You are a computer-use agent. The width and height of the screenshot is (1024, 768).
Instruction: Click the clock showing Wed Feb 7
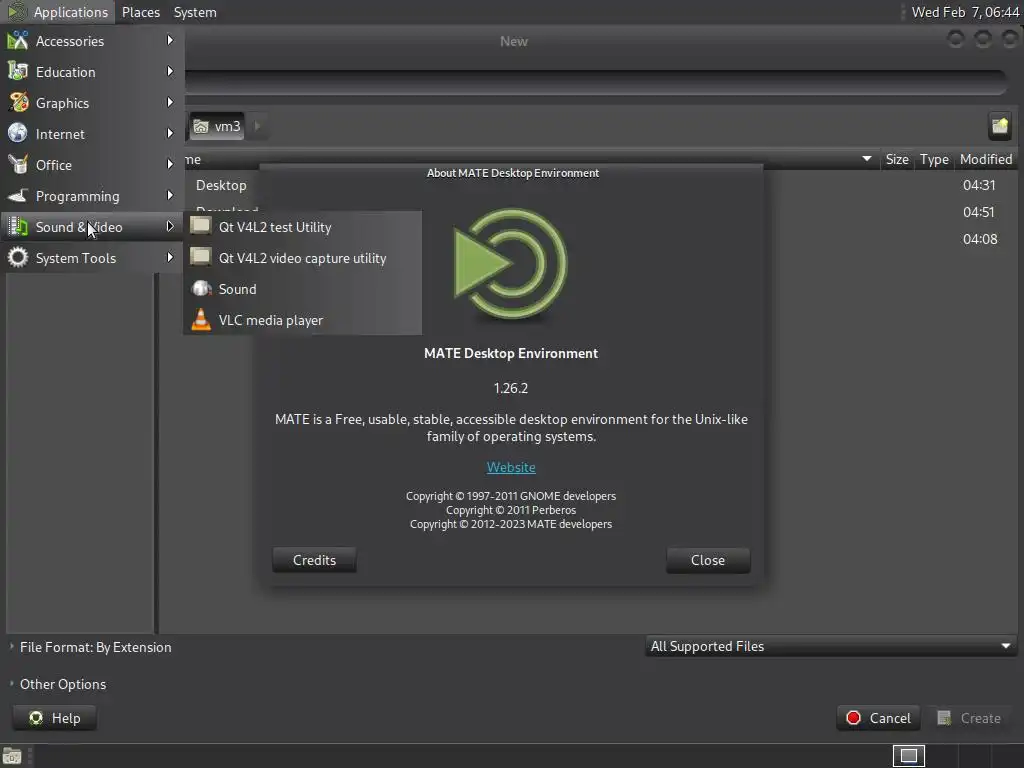(965, 12)
